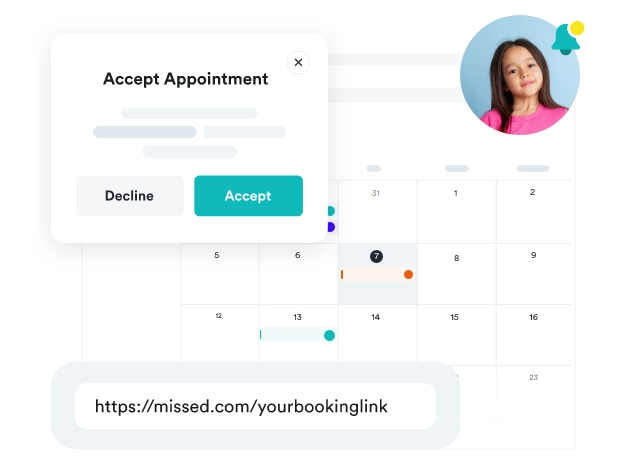Select calendar day 31
635x473 pixels.
[376, 193]
